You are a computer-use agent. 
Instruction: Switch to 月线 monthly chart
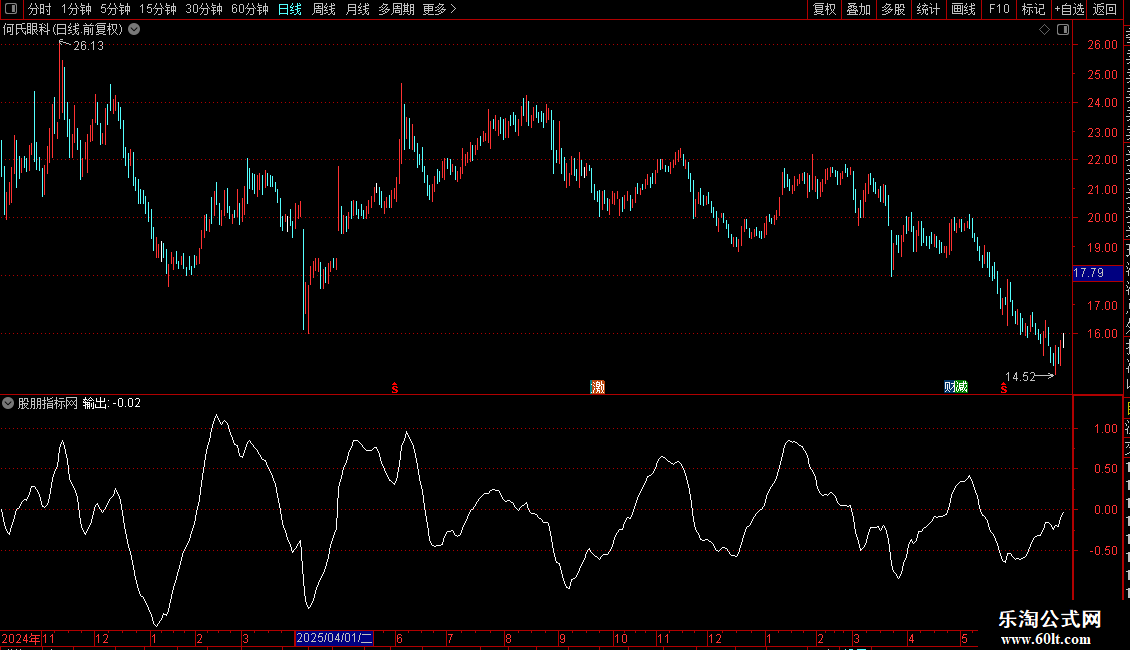coord(357,9)
